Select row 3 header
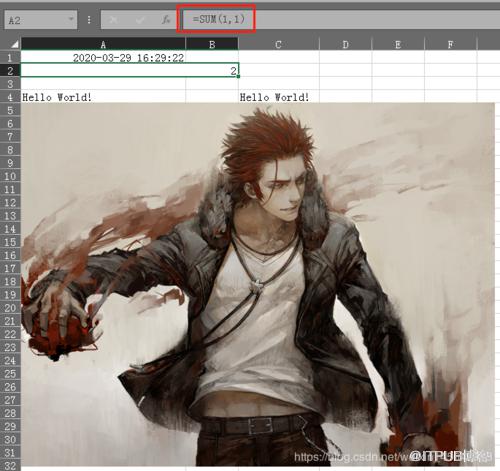The image size is (500, 471). point(10,84)
